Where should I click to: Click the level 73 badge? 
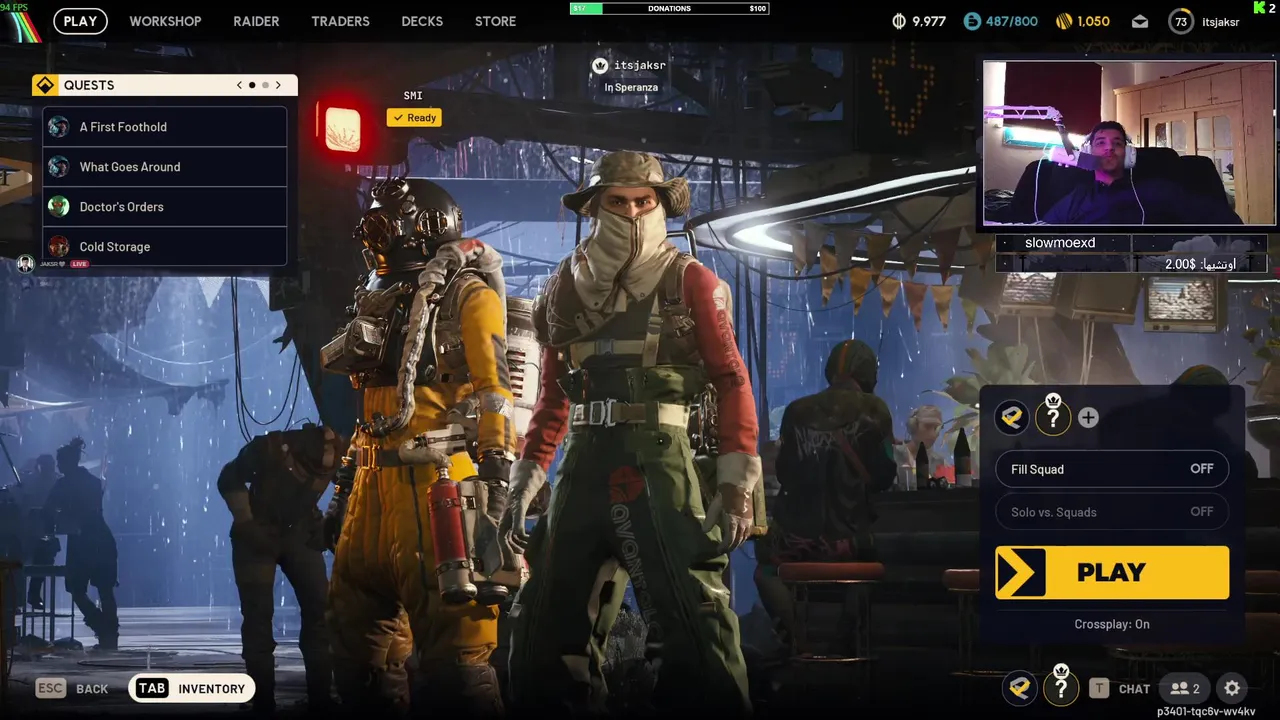point(1181,21)
